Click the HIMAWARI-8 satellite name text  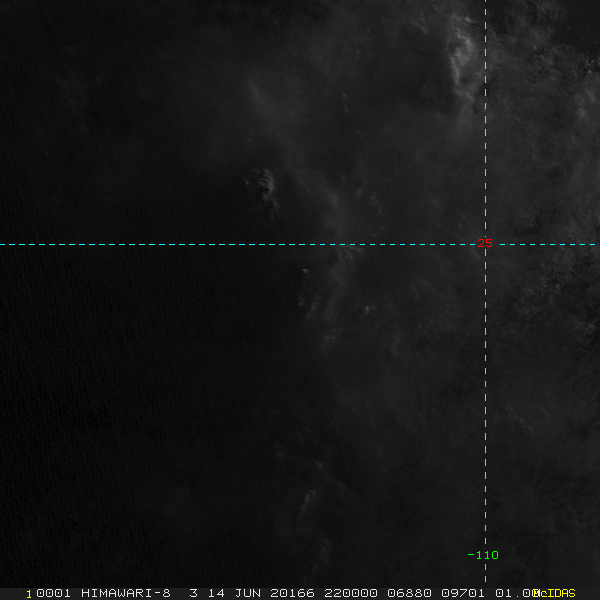pyautogui.click(x=126, y=593)
